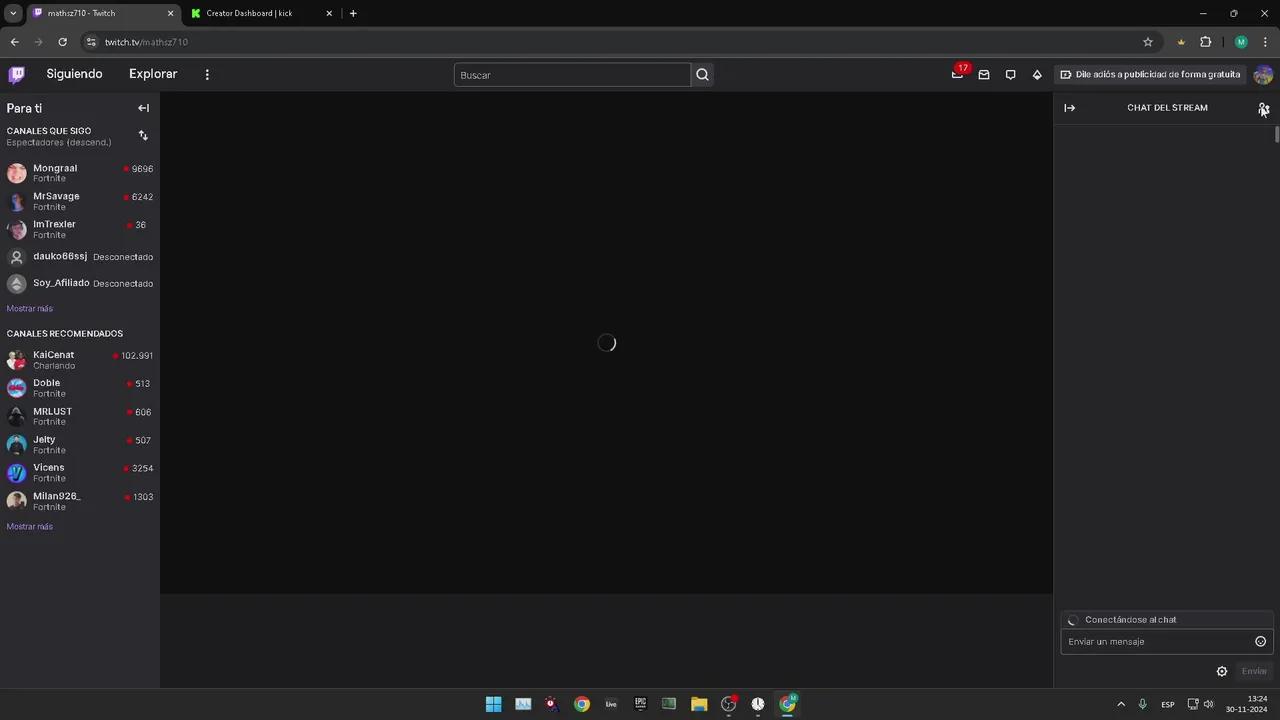Collapse the stream chat panel

1069,108
